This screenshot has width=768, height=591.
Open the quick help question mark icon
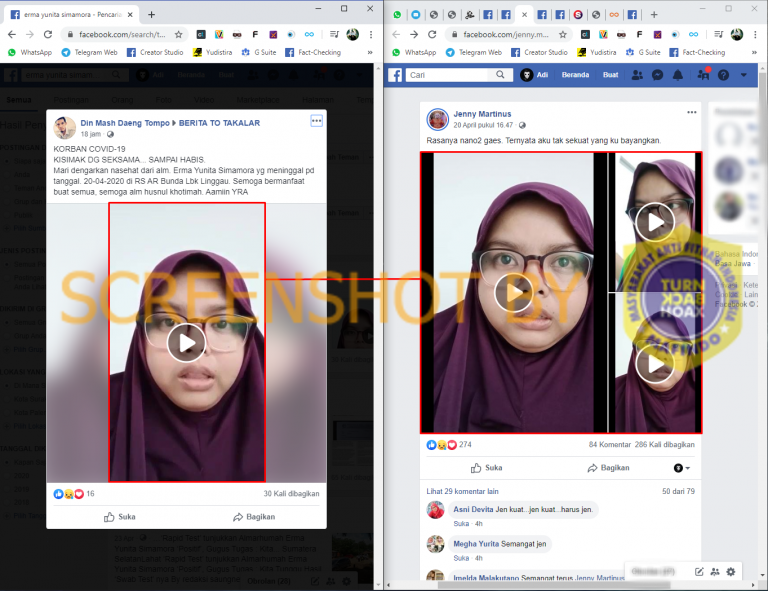[723, 75]
